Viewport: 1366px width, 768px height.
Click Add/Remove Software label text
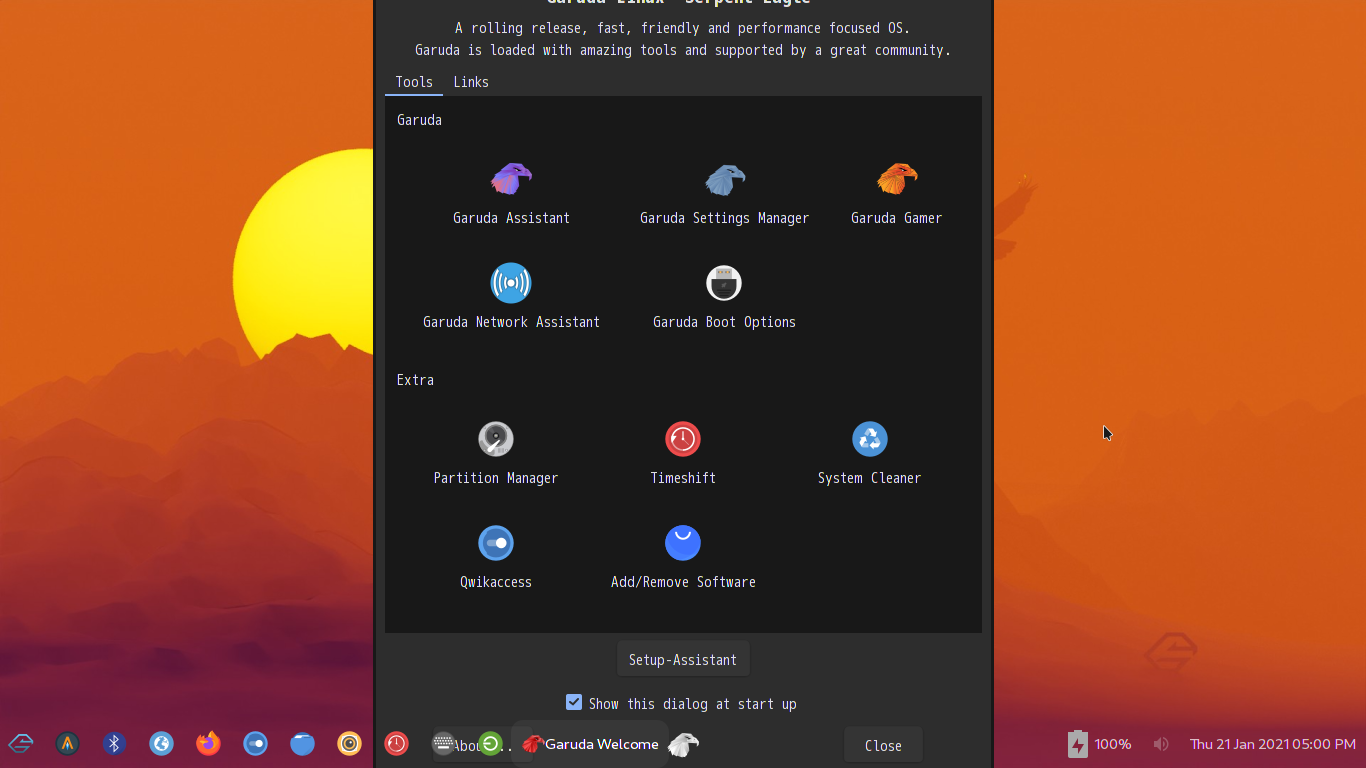683,582
